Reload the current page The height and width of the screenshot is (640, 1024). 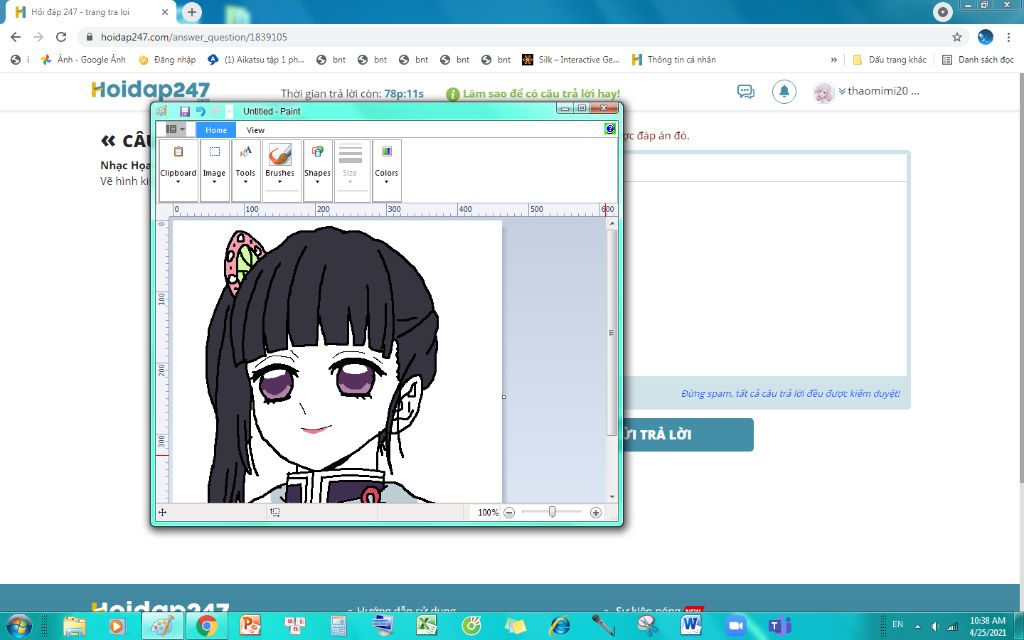[x=61, y=37]
